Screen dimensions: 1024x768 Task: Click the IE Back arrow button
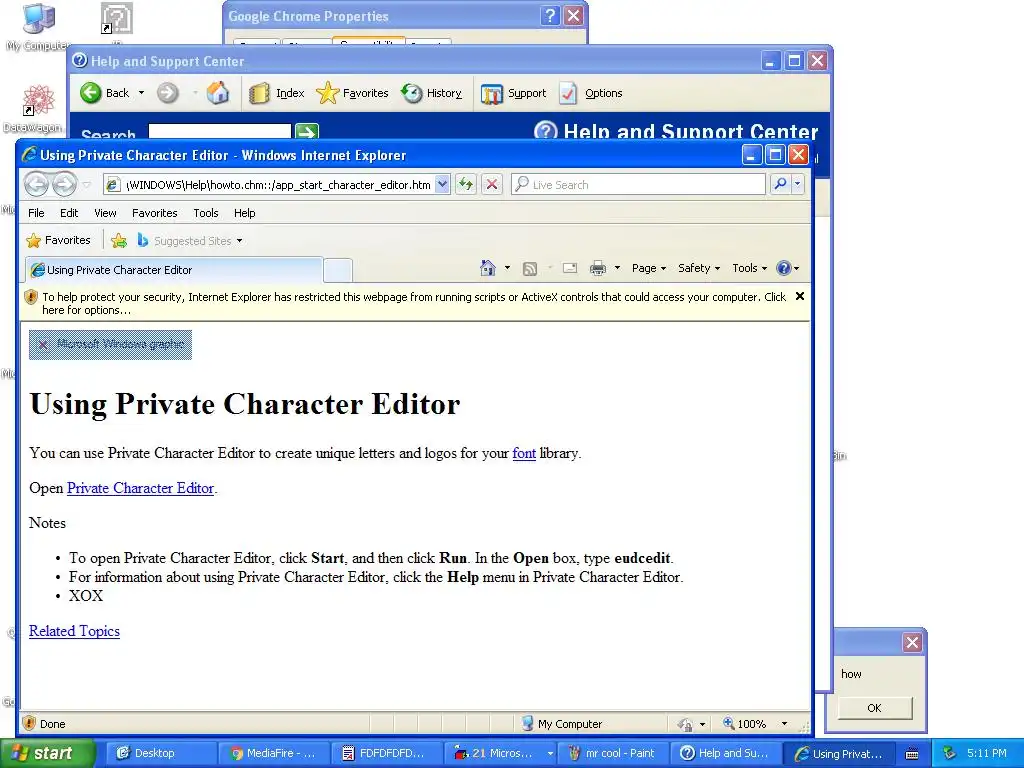(37, 185)
